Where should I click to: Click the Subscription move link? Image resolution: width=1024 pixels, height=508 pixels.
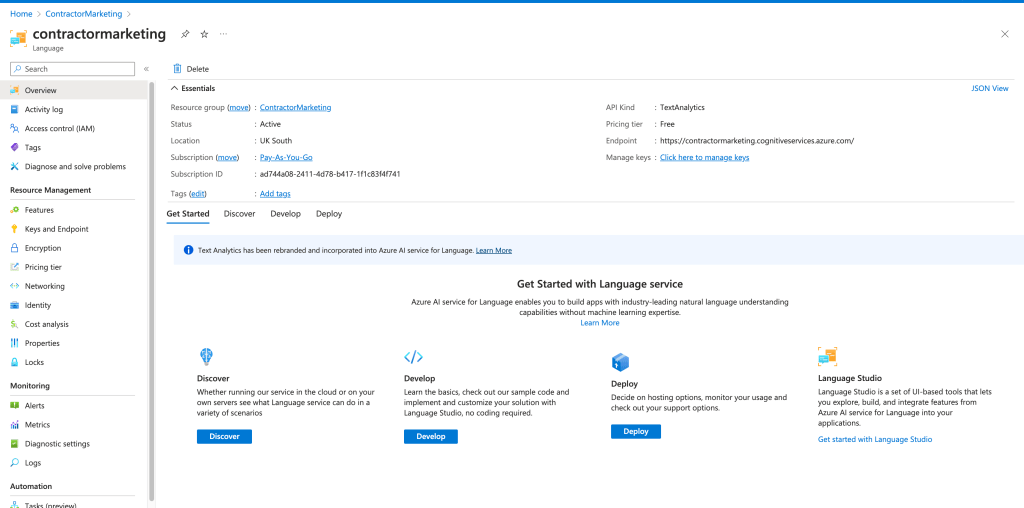[x=227, y=157]
